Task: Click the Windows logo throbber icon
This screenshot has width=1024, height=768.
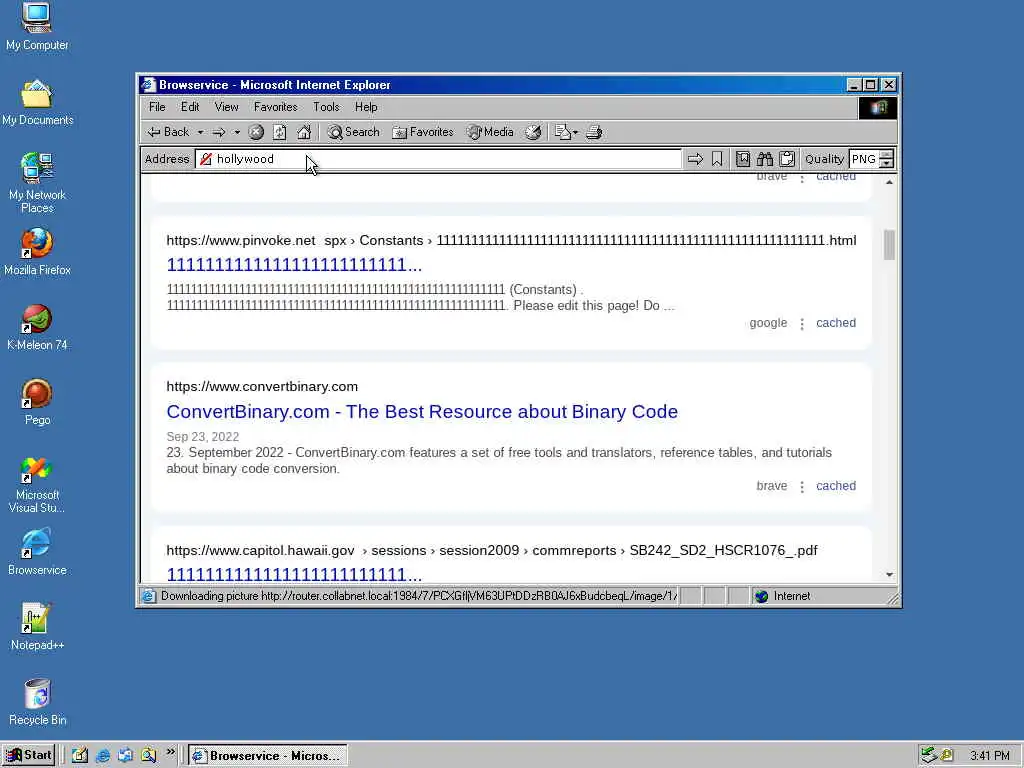Action: pyautogui.click(x=878, y=108)
